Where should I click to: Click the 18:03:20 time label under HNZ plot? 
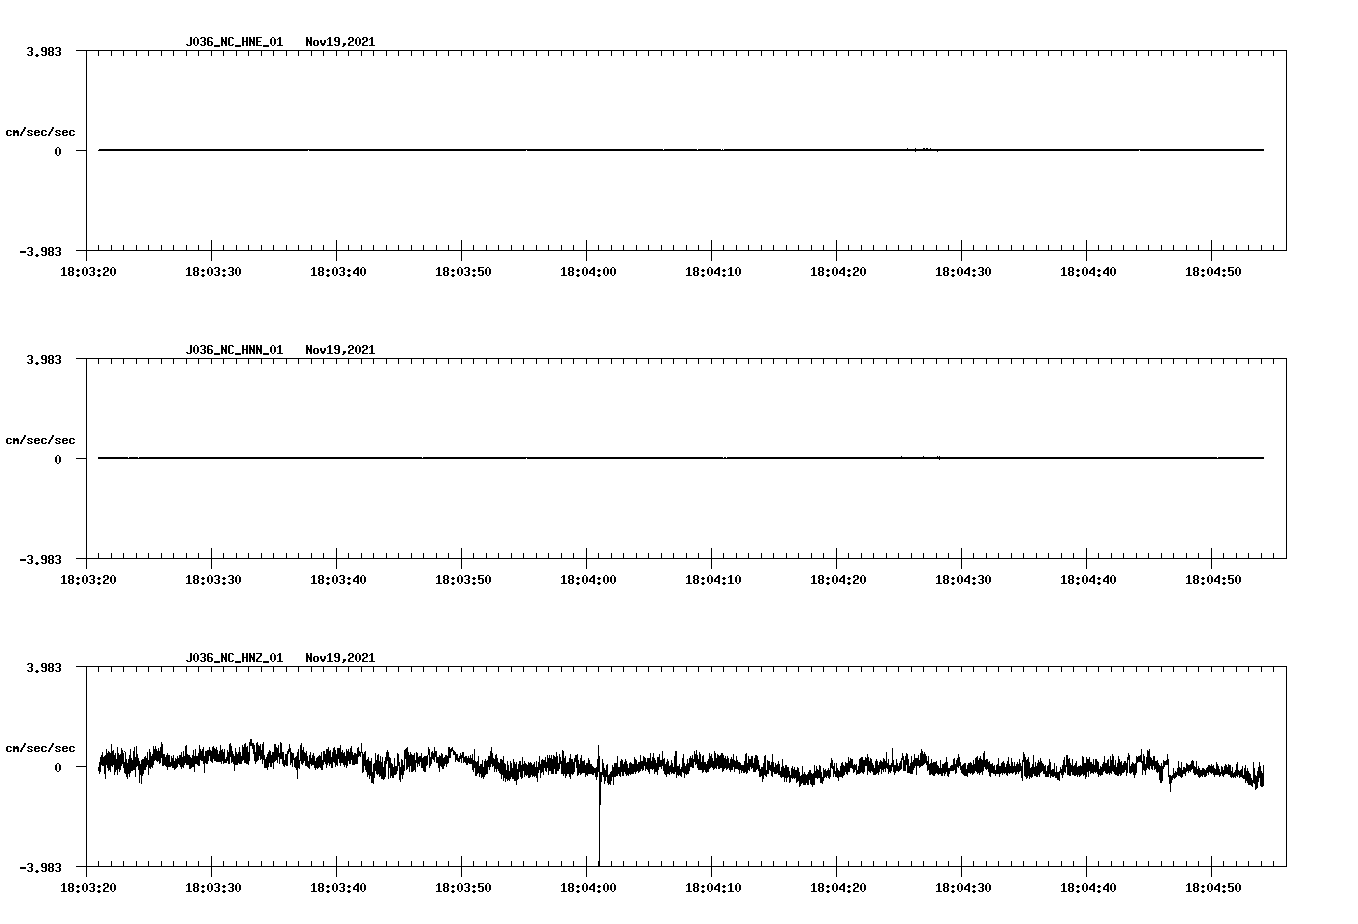[x=88, y=887]
